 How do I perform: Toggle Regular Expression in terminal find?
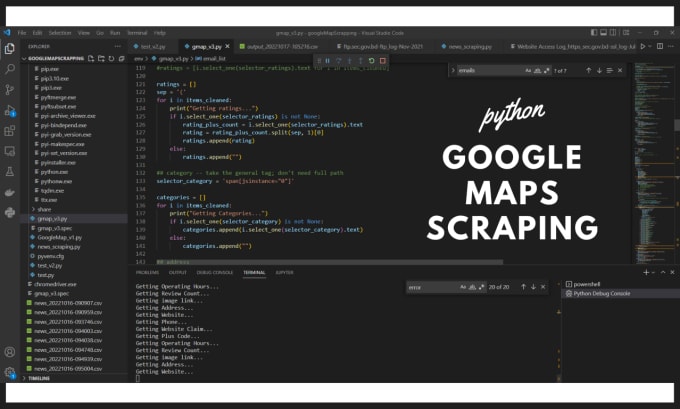coord(481,287)
